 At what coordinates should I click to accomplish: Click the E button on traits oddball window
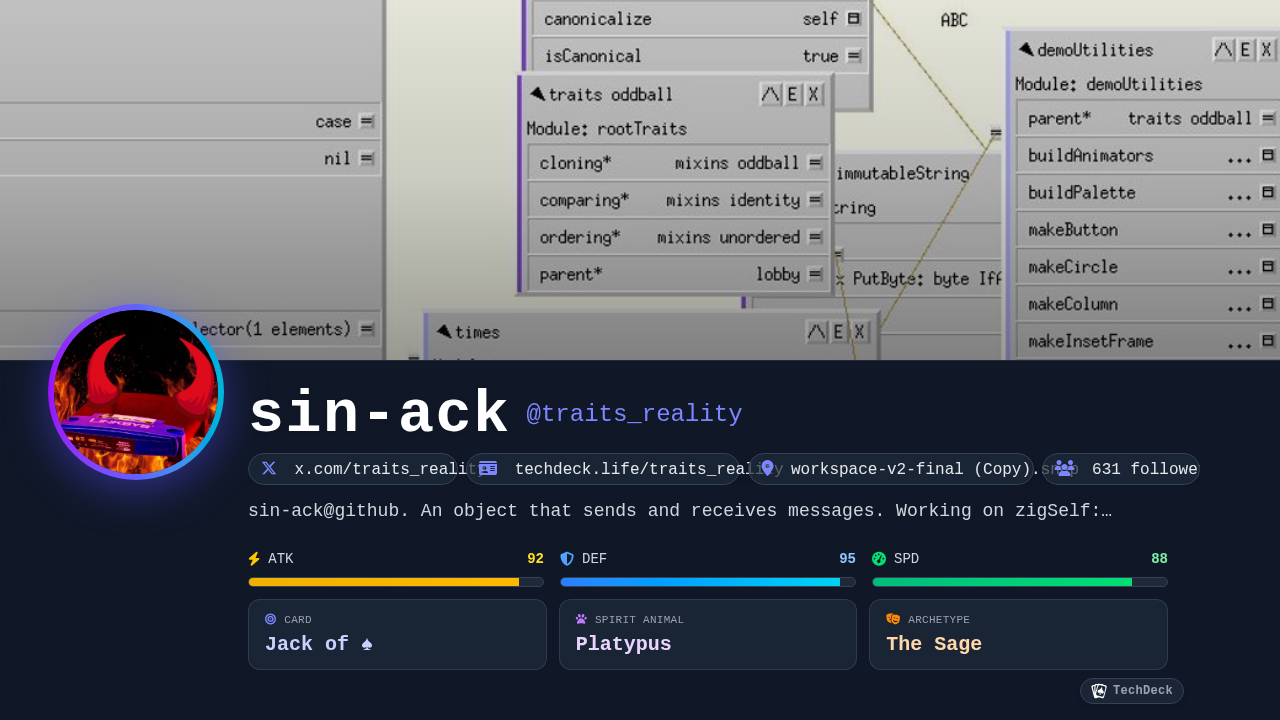pyautogui.click(x=792, y=94)
